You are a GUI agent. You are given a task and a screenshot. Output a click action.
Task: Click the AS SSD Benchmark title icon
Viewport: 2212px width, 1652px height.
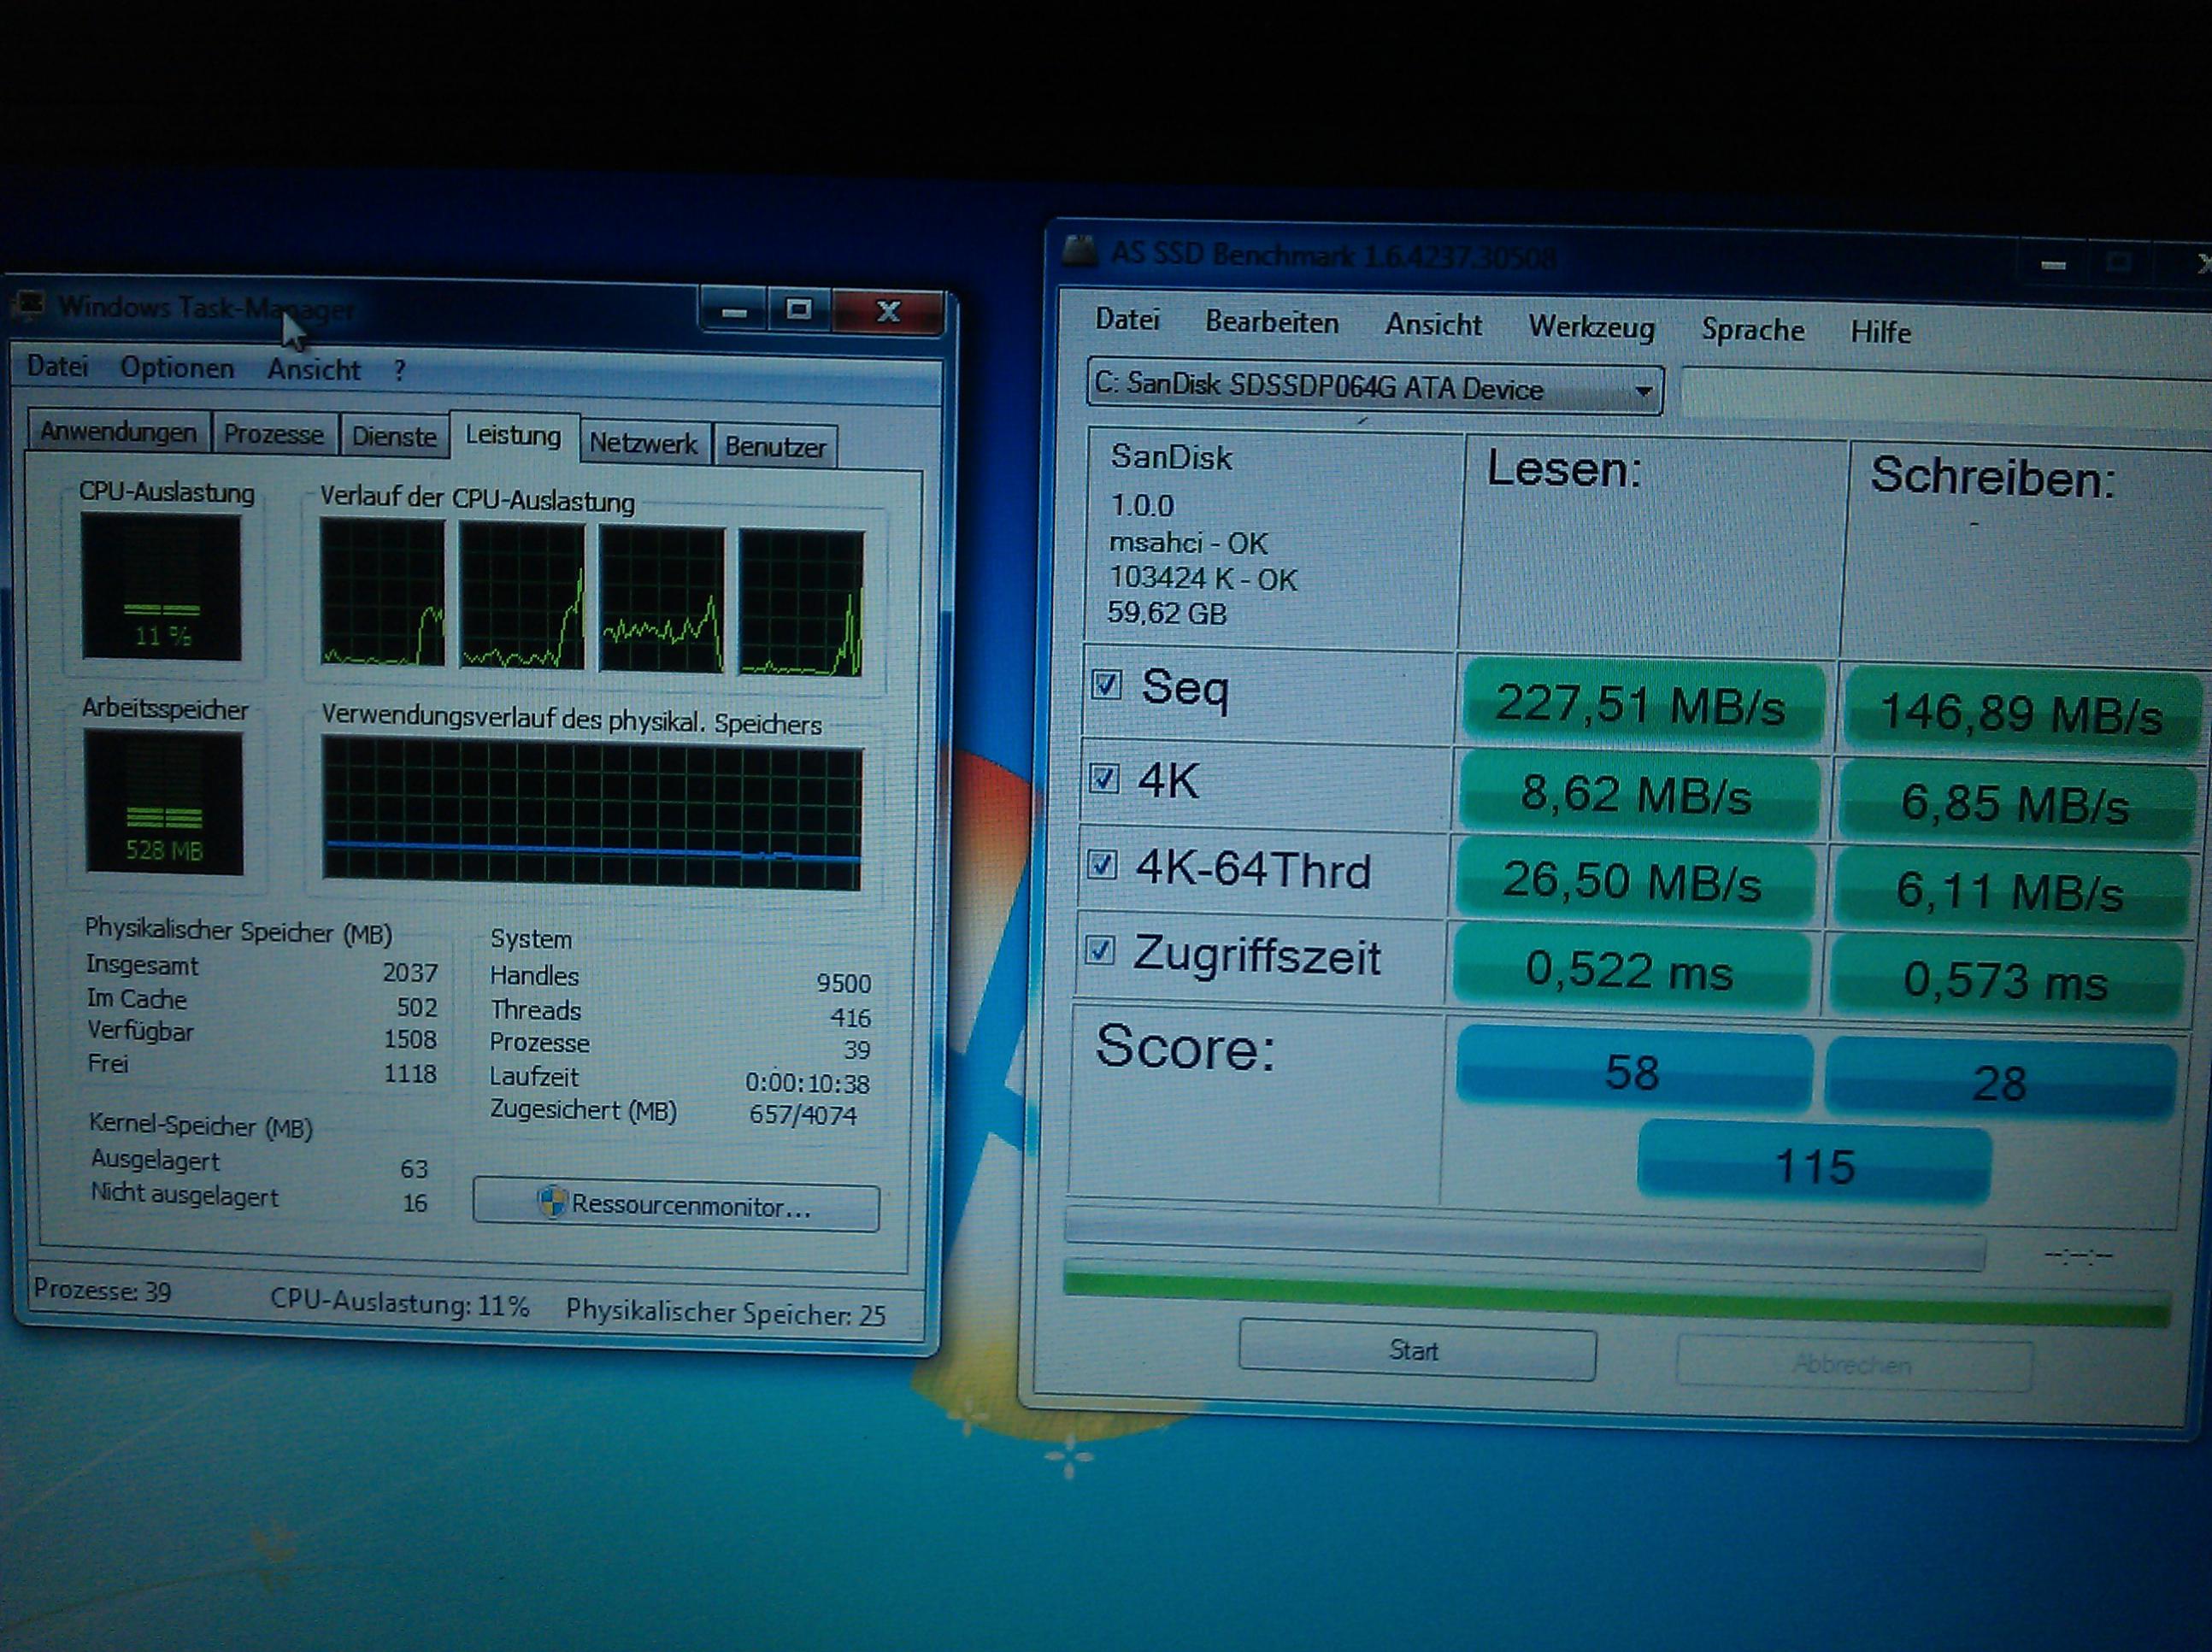point(1080,250)
